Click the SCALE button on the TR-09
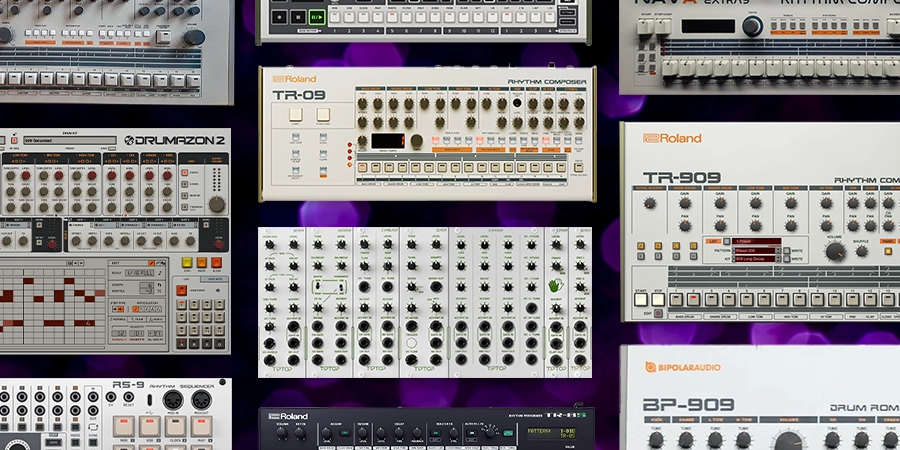 (323, 138)
